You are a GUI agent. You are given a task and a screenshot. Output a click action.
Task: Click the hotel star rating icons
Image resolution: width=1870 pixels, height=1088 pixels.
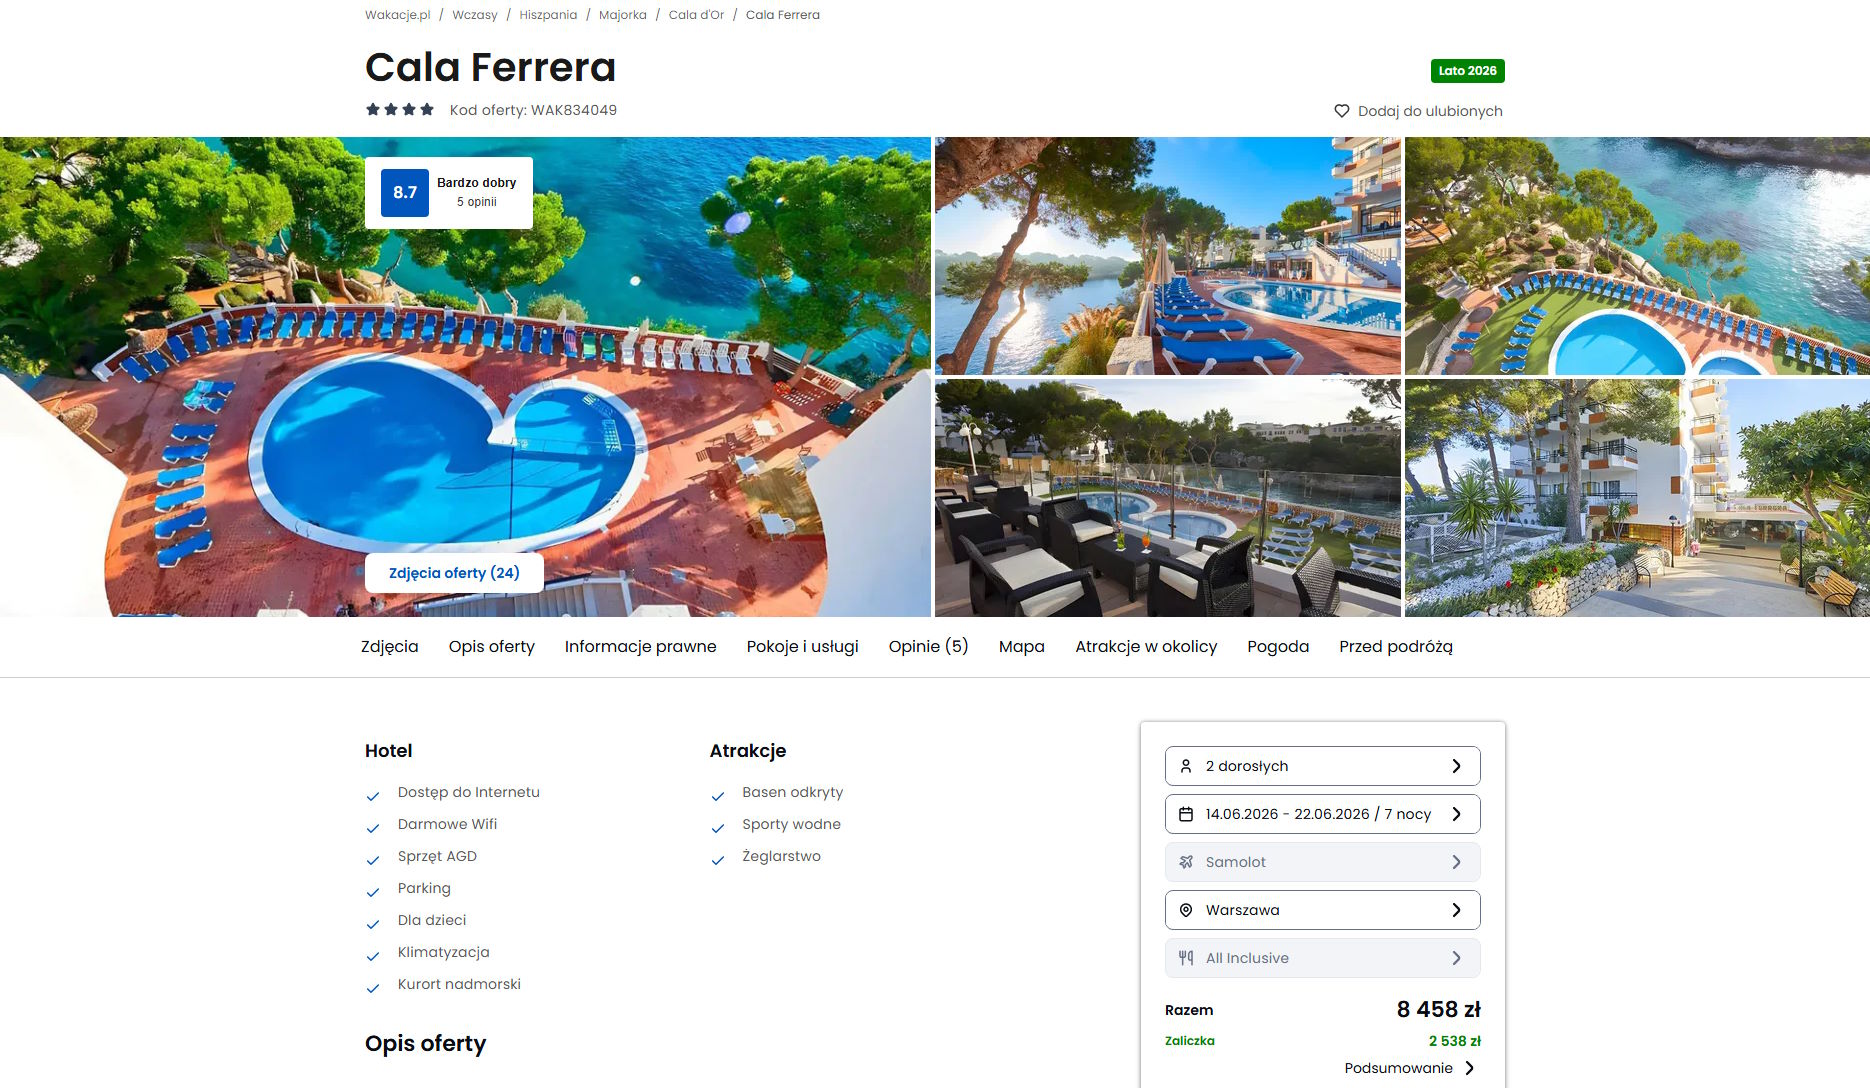(x=400, y=110)
